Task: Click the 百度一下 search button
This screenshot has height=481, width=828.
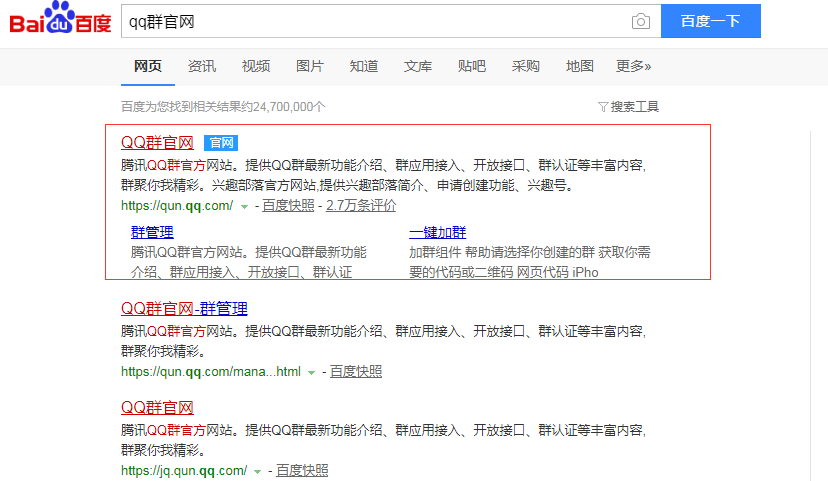Action: [711, 21]
